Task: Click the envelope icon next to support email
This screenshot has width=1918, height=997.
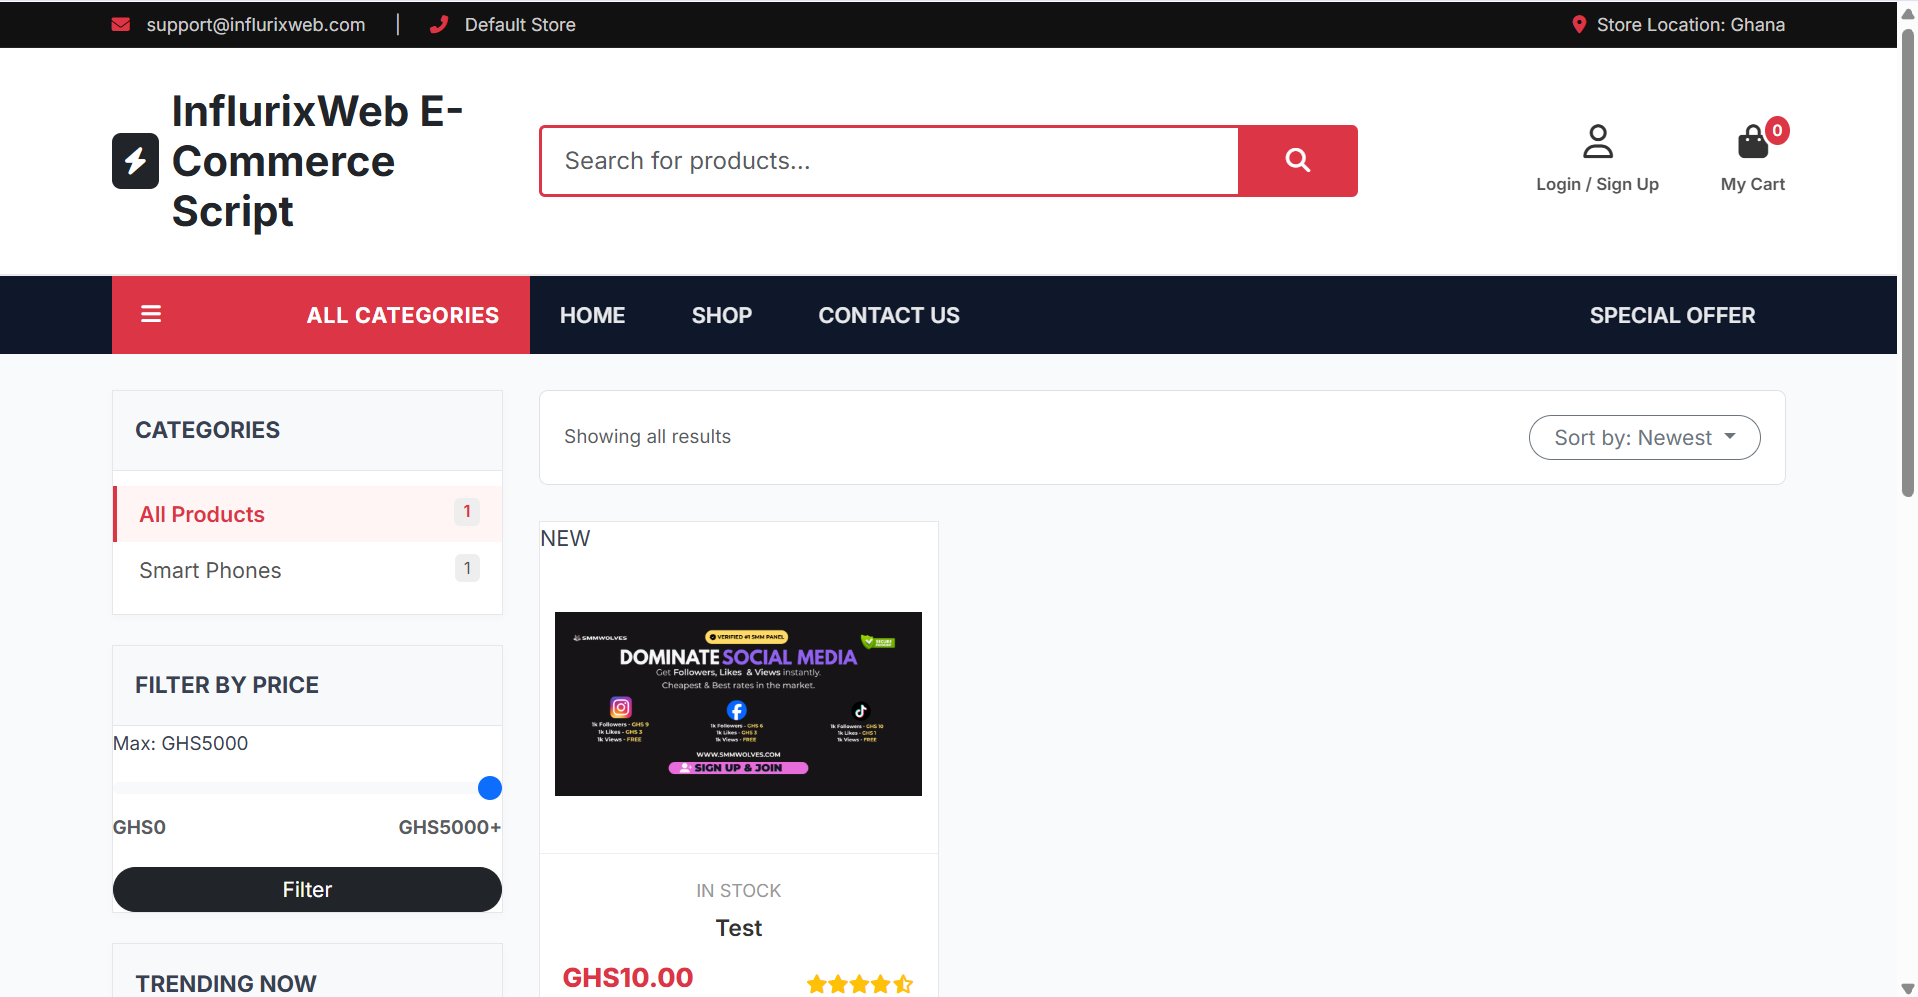Action: [121, 24]
